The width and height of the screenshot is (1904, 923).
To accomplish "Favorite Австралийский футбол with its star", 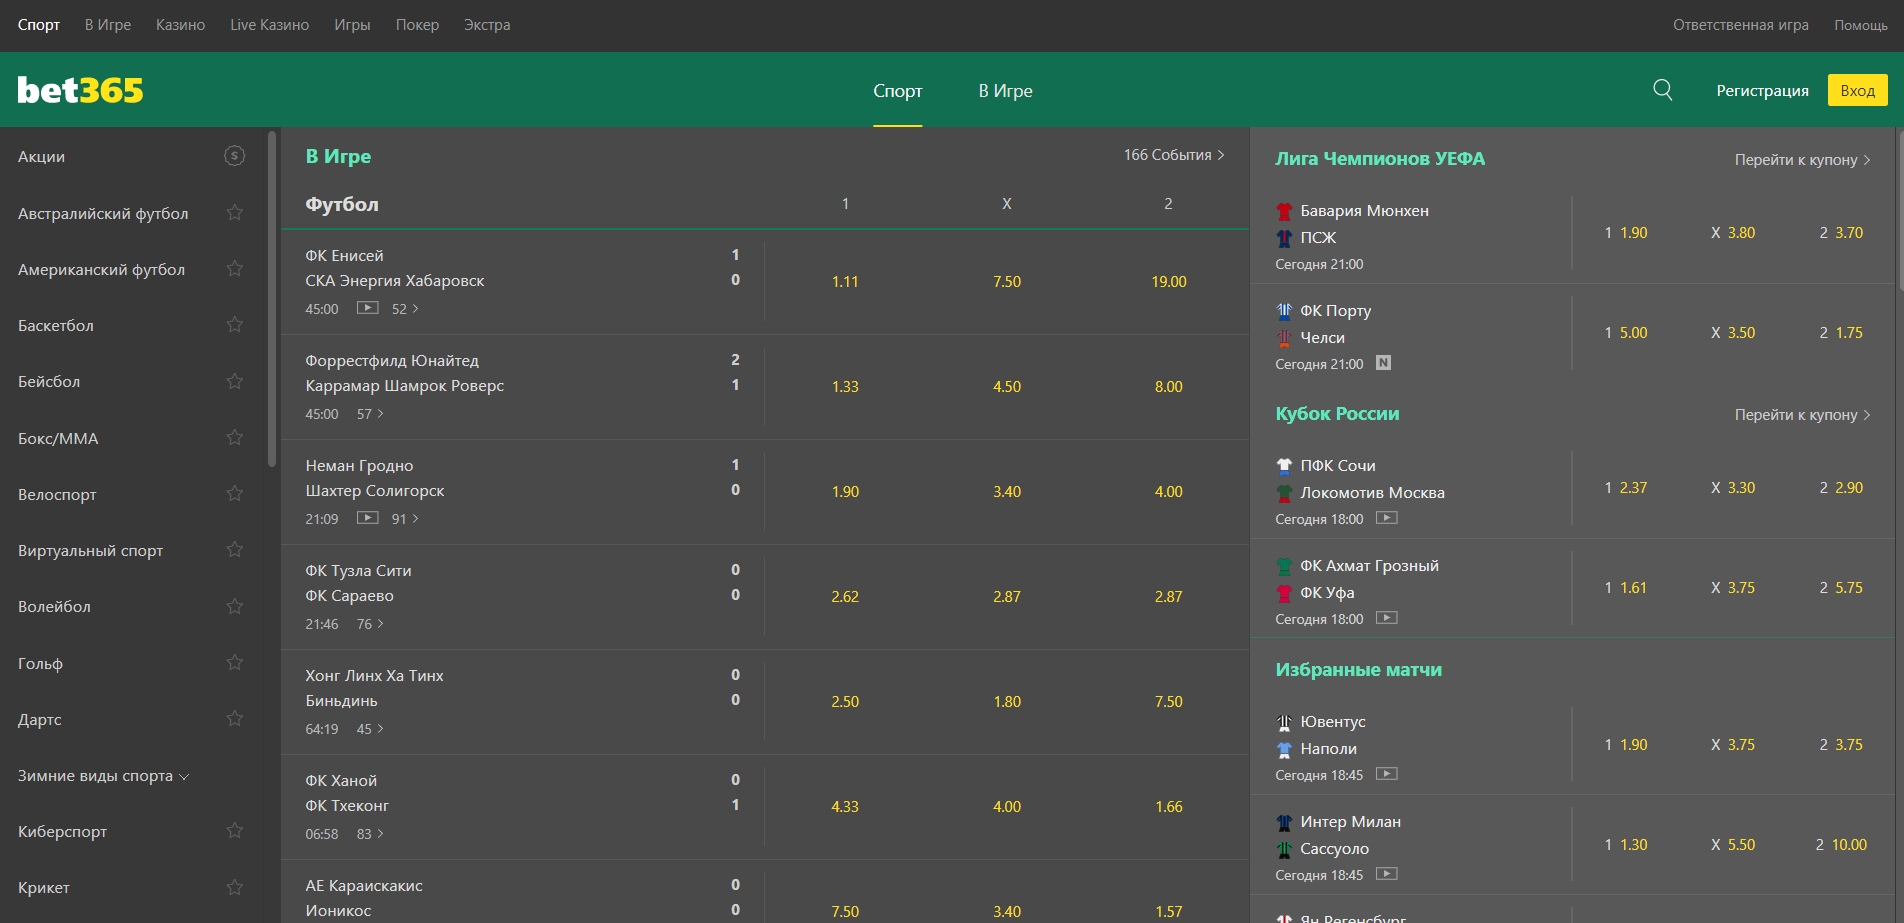I will (234, 212).
